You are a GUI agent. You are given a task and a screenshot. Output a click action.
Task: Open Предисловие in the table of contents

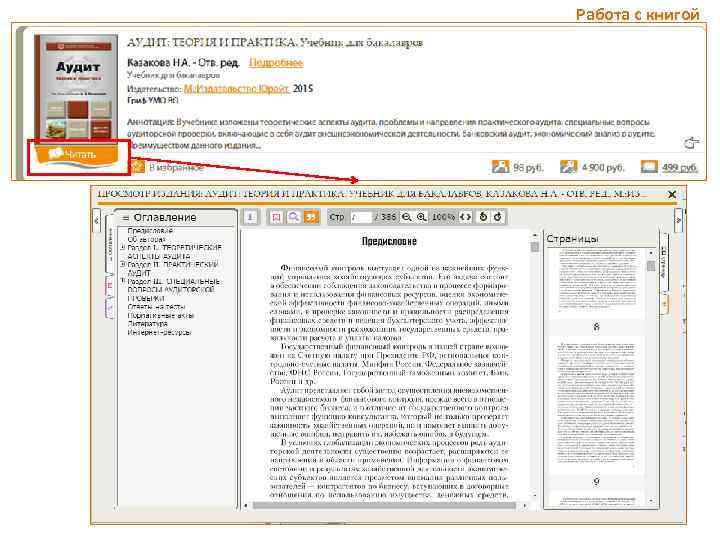[150, 231]
